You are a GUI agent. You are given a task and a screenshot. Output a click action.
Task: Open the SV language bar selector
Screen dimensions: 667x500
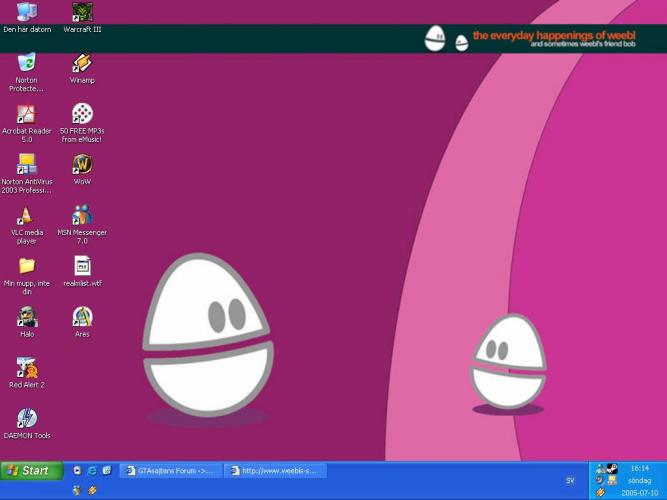click(x=570, y=480)
